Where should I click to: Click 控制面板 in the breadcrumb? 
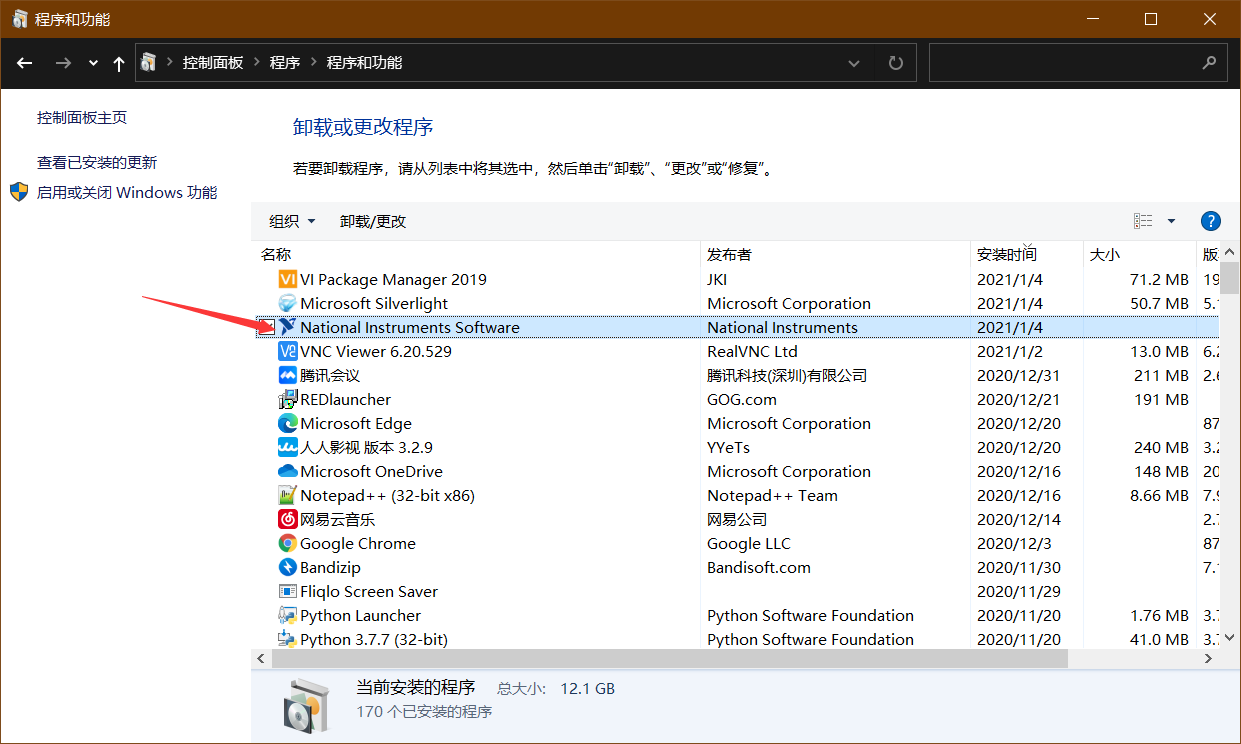click(213, 62)
